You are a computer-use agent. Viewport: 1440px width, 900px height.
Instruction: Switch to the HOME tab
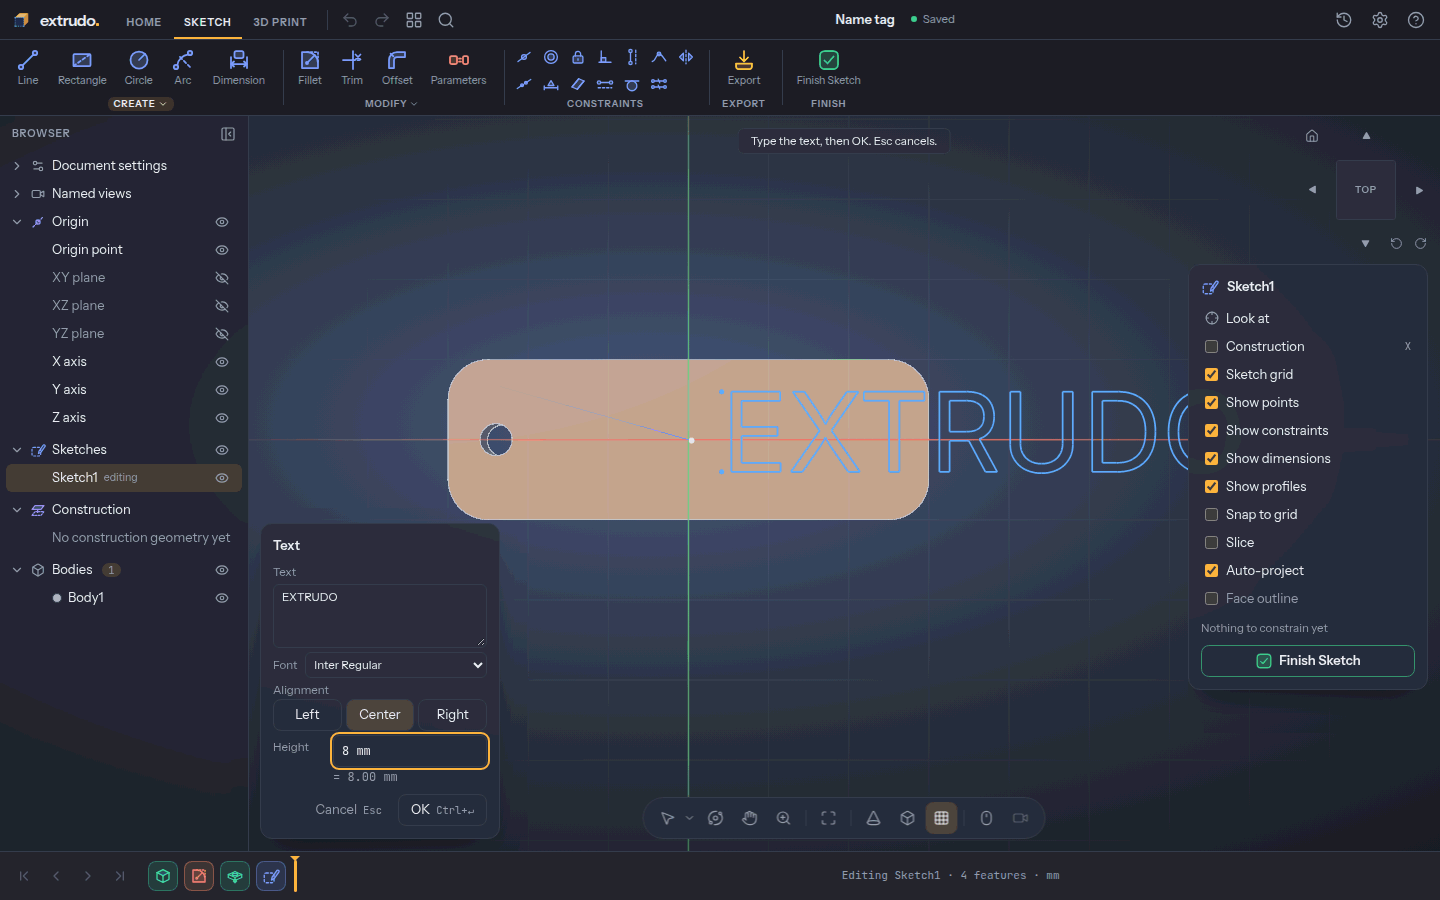tap(144, 22)
